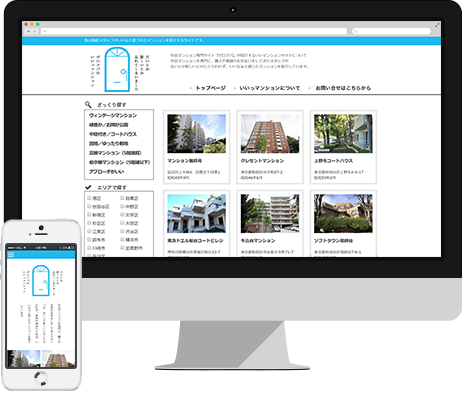Click the checkmark icon beside エリアで探す

[88, 187]
